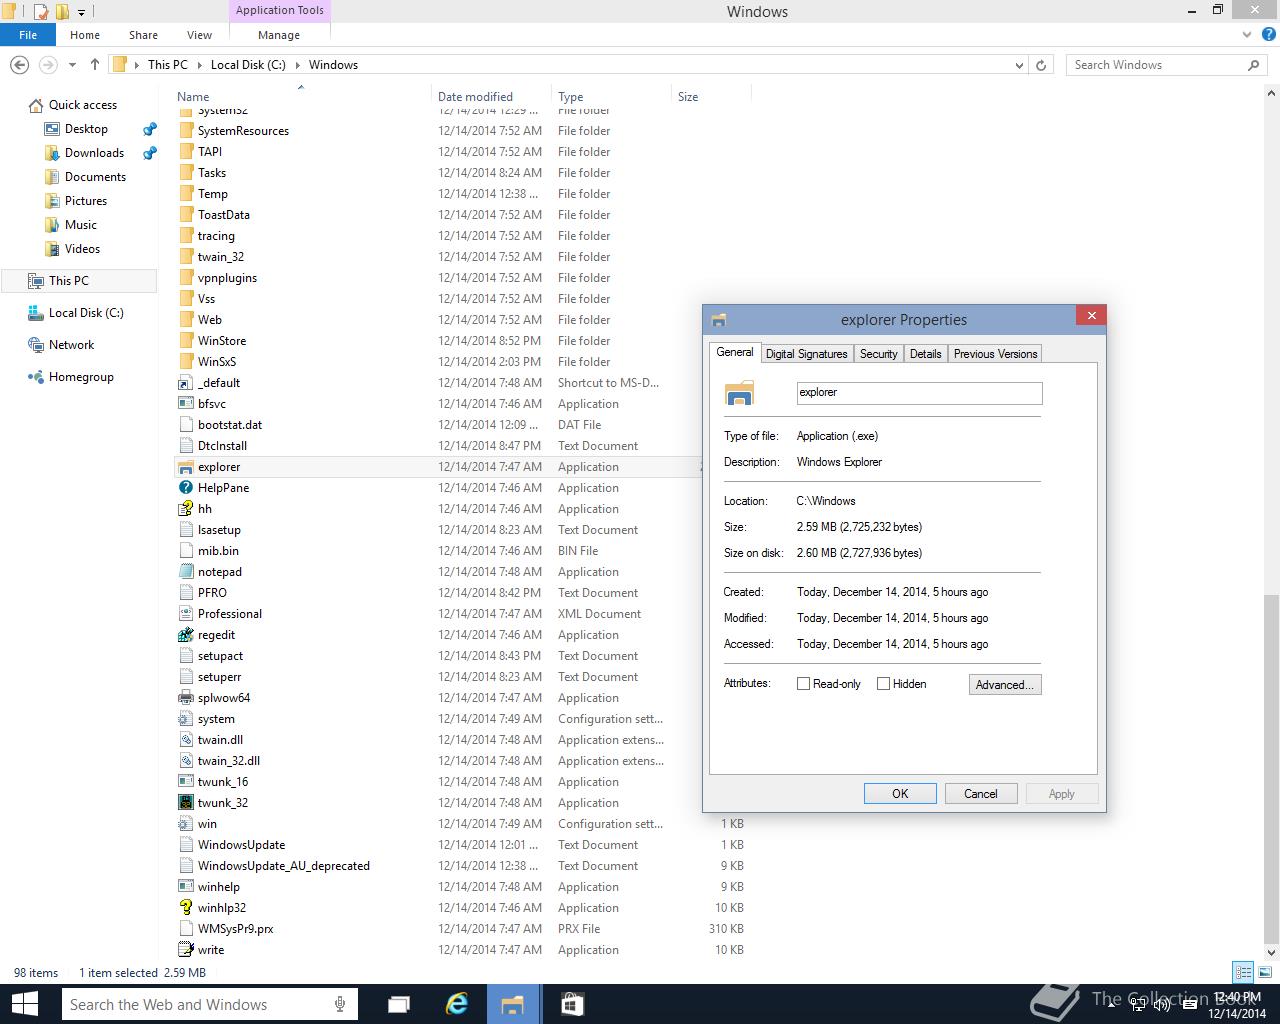Image resolution: width=1280 pixels, height=1024 pixels.
Task: Expand the This PC breadcrumb arrow
Action: 199,65
